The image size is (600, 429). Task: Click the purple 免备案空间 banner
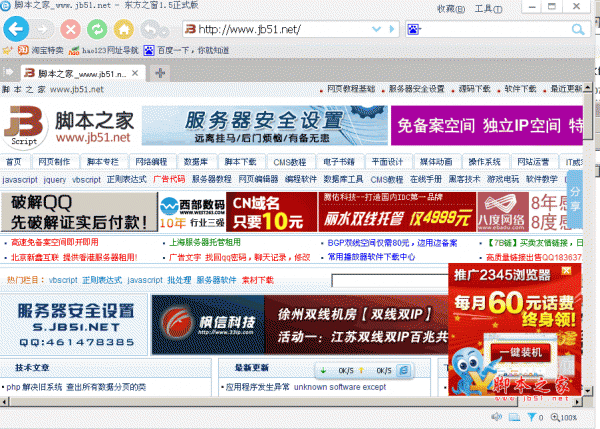click(x=487, y=126)
